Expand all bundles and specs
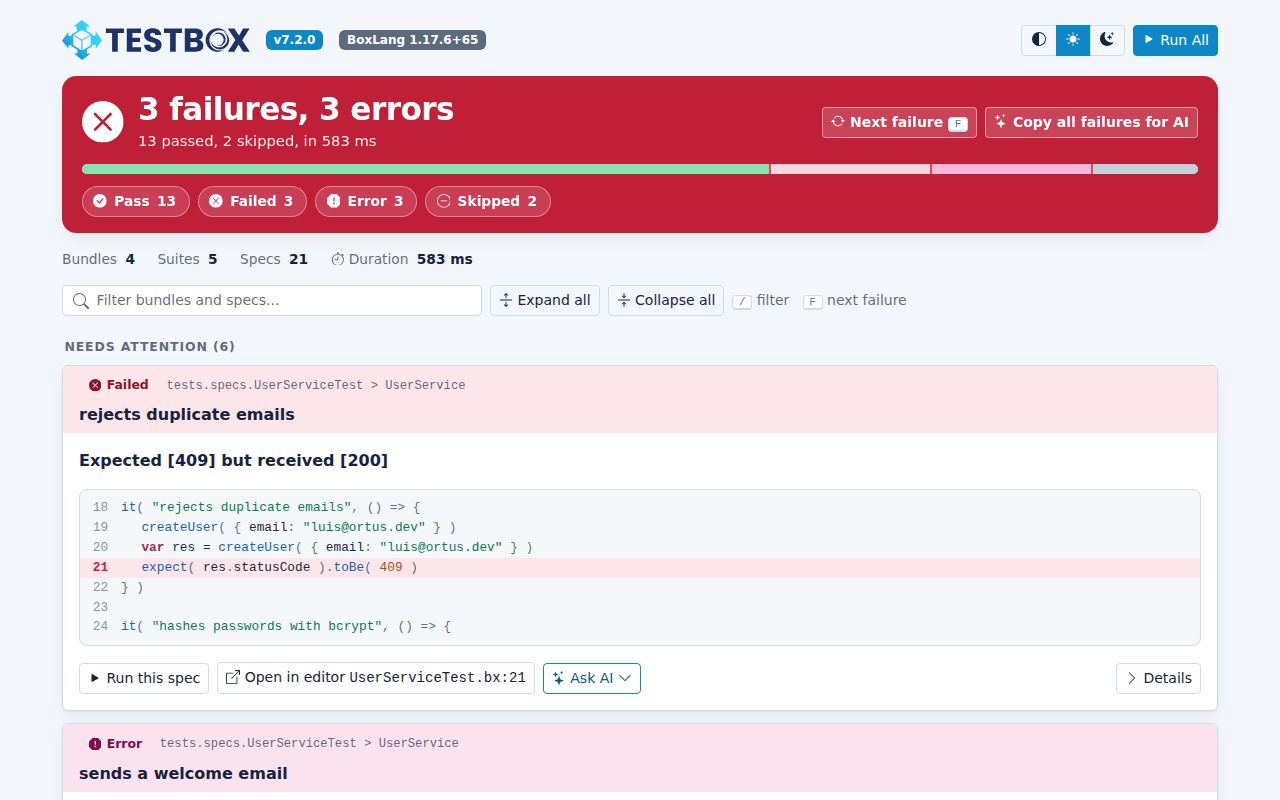The width and height of the screenshot is (1280, 800). click(x=545, y=300)
